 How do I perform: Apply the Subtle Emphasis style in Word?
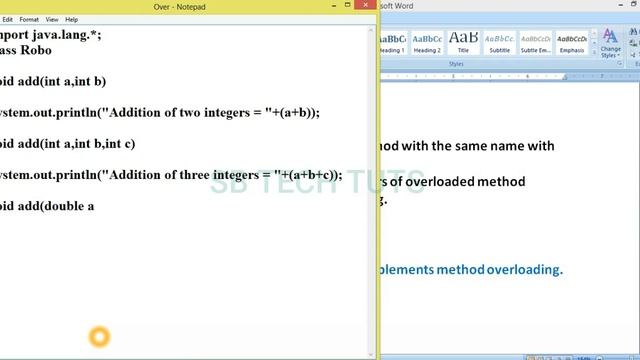pos(536,43)
